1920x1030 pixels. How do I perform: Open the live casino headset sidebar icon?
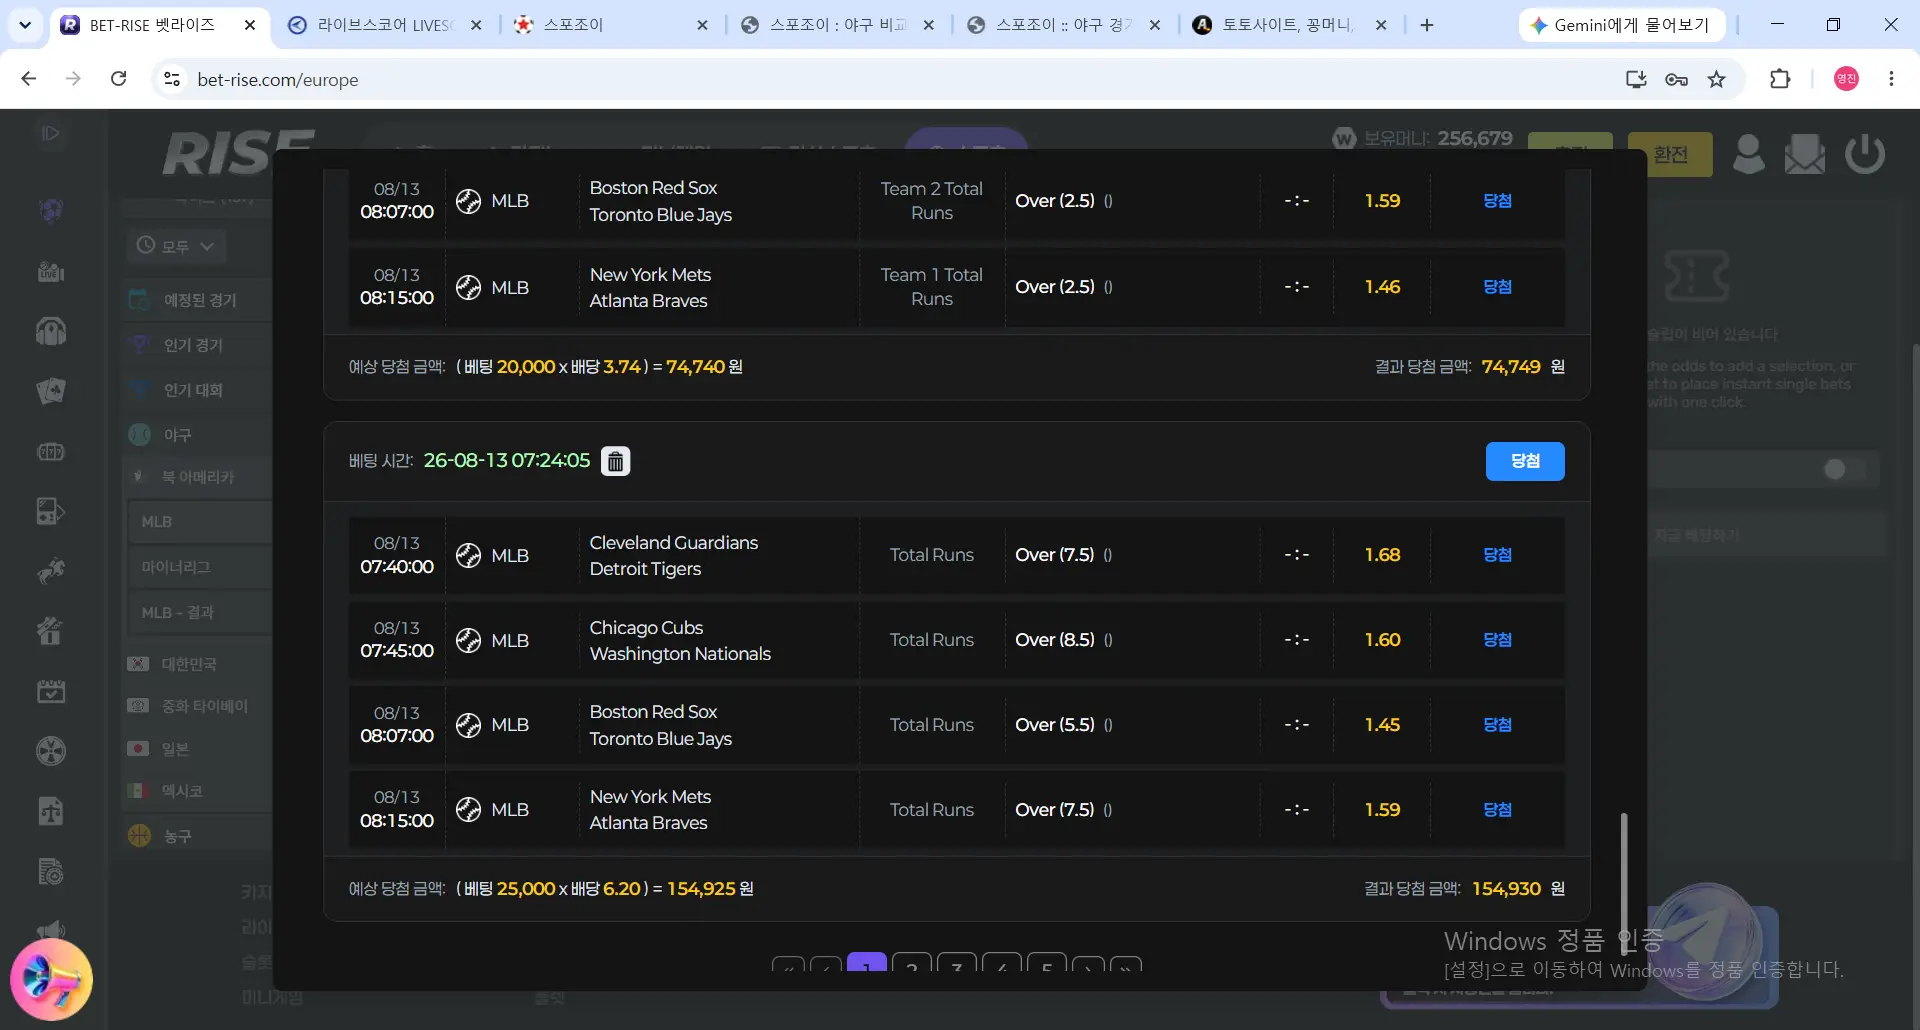point(51,331)
